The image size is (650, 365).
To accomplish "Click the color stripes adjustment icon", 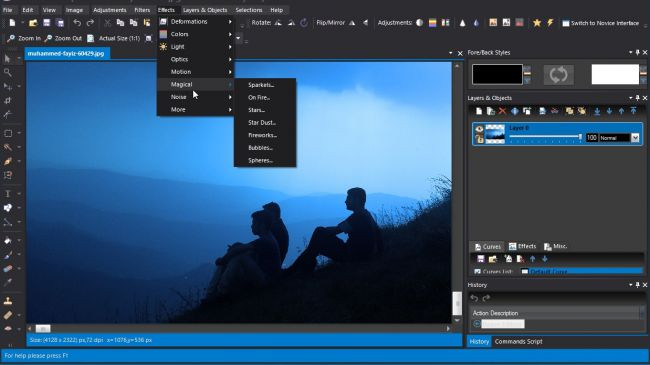I will tap(432, 23).
